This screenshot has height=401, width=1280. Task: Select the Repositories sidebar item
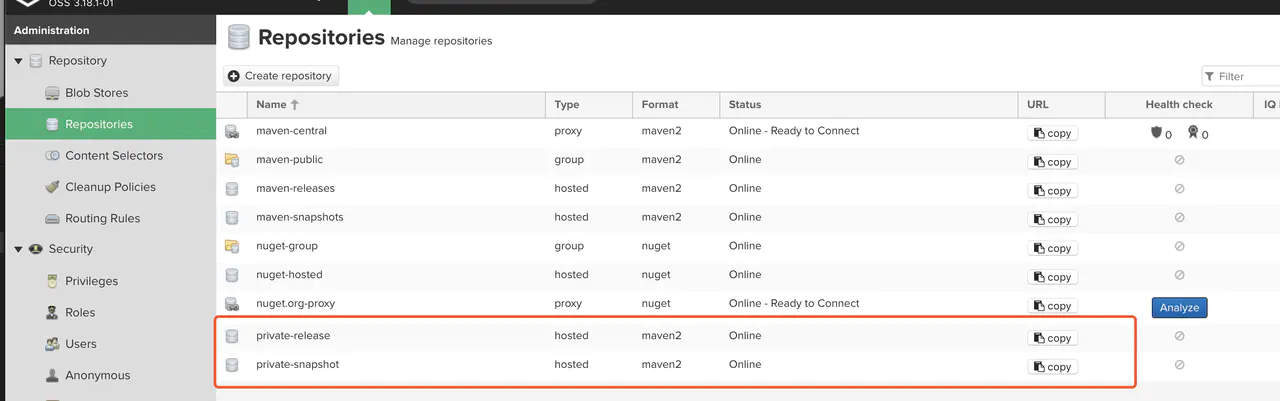[98, 125]
